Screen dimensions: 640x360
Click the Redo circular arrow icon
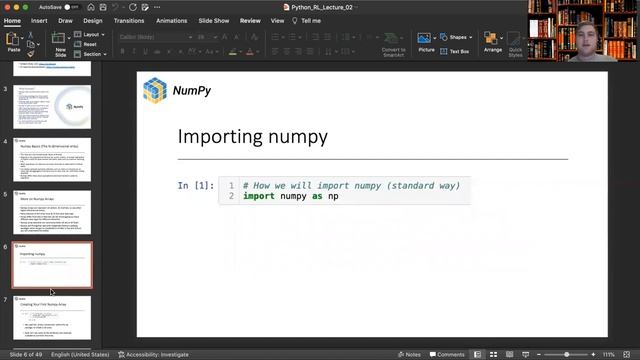[x=133, y=7]
